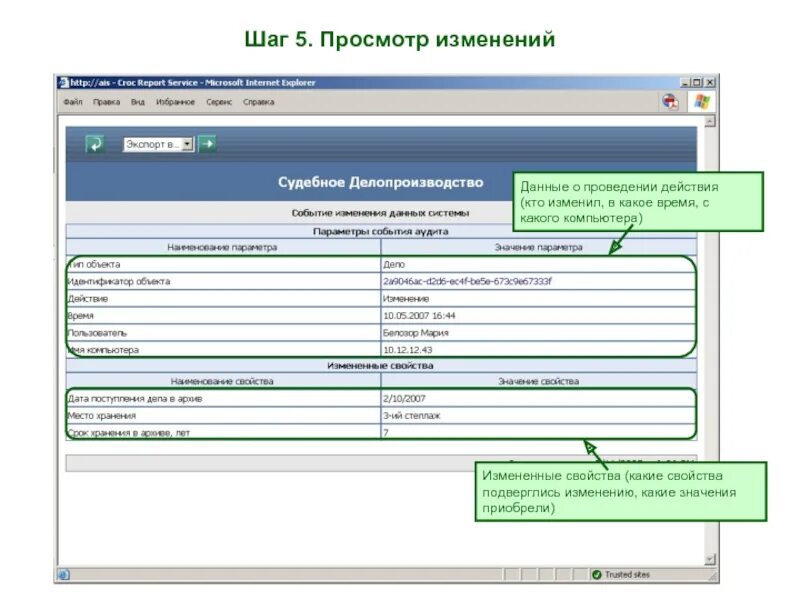Image resolution: width=800 pixels, height=600 pixels.
Task: Select the 'Изменение' value cell
Action: (x=538, y=298)
